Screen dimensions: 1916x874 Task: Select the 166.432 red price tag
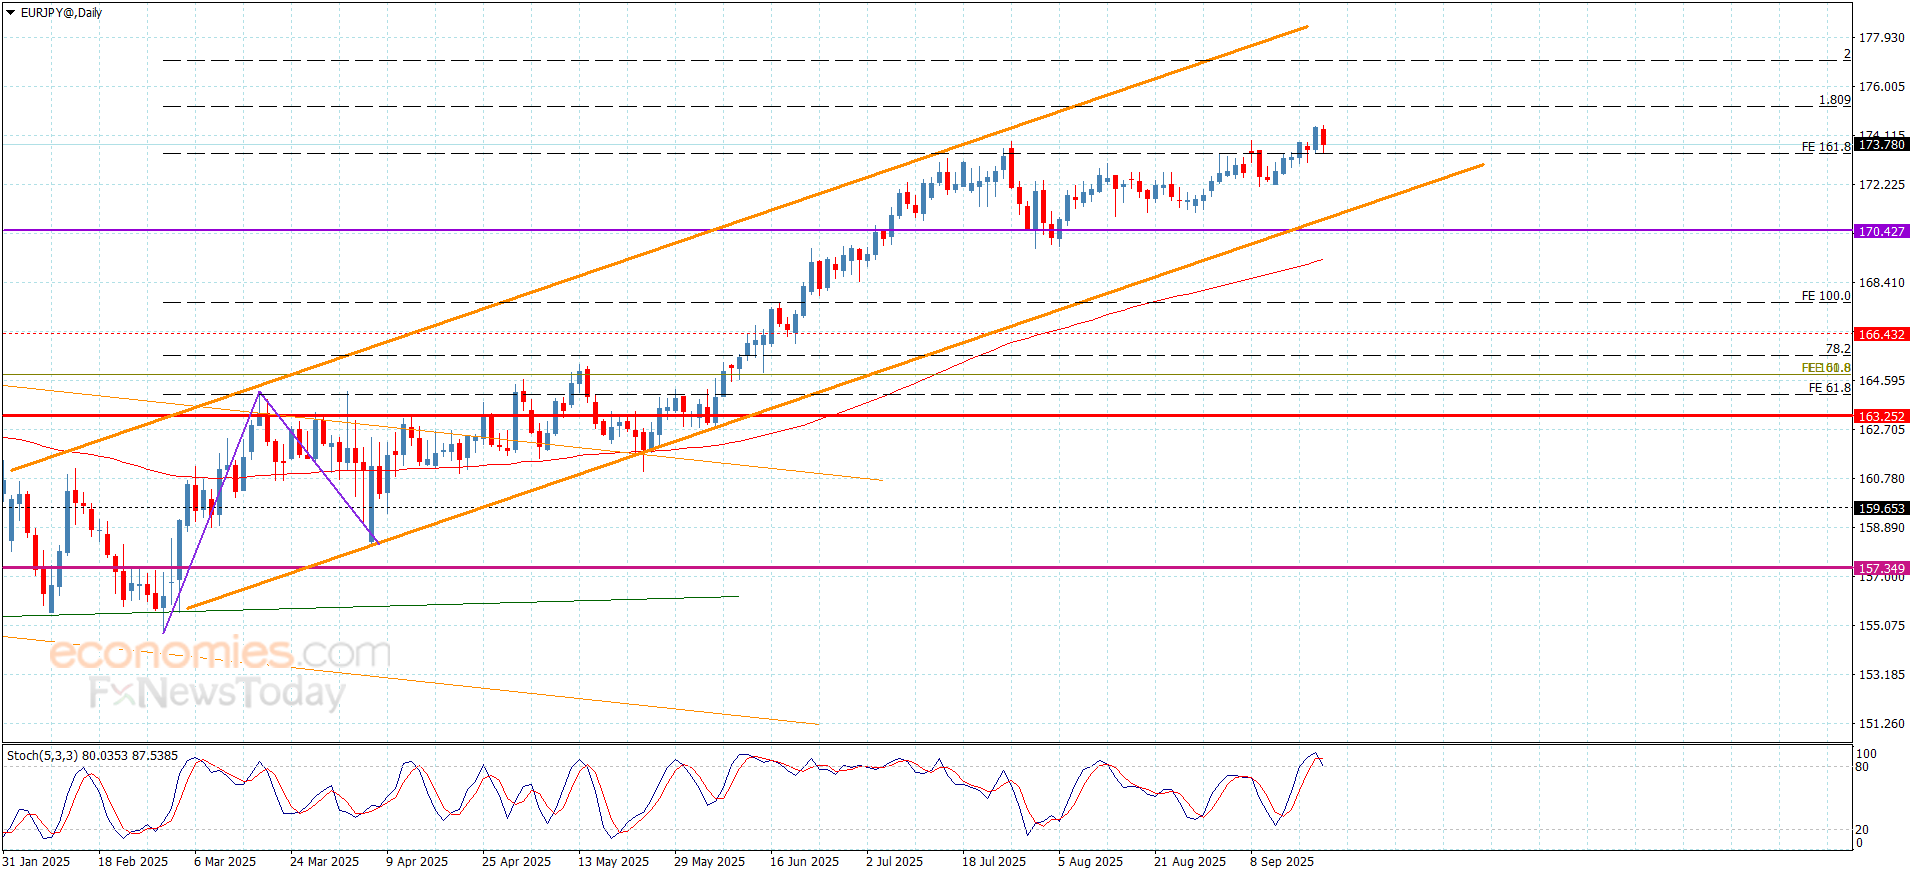[x=1881, y=334]
